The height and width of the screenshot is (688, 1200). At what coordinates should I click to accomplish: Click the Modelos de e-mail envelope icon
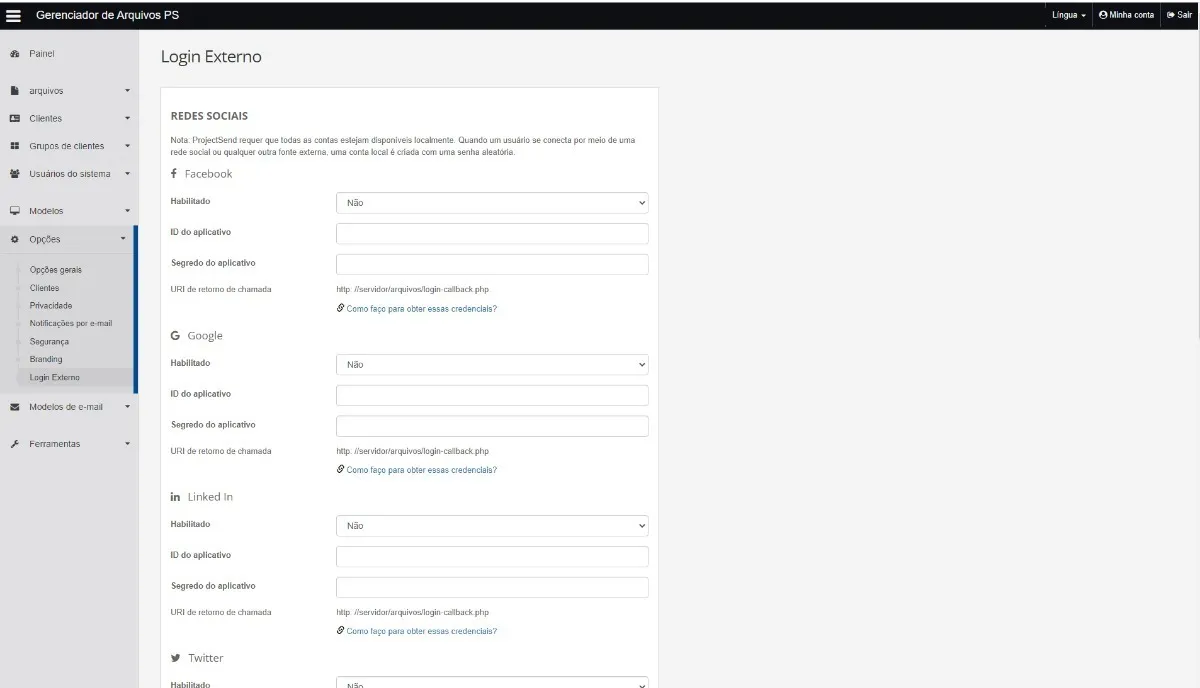pos(14,407)
